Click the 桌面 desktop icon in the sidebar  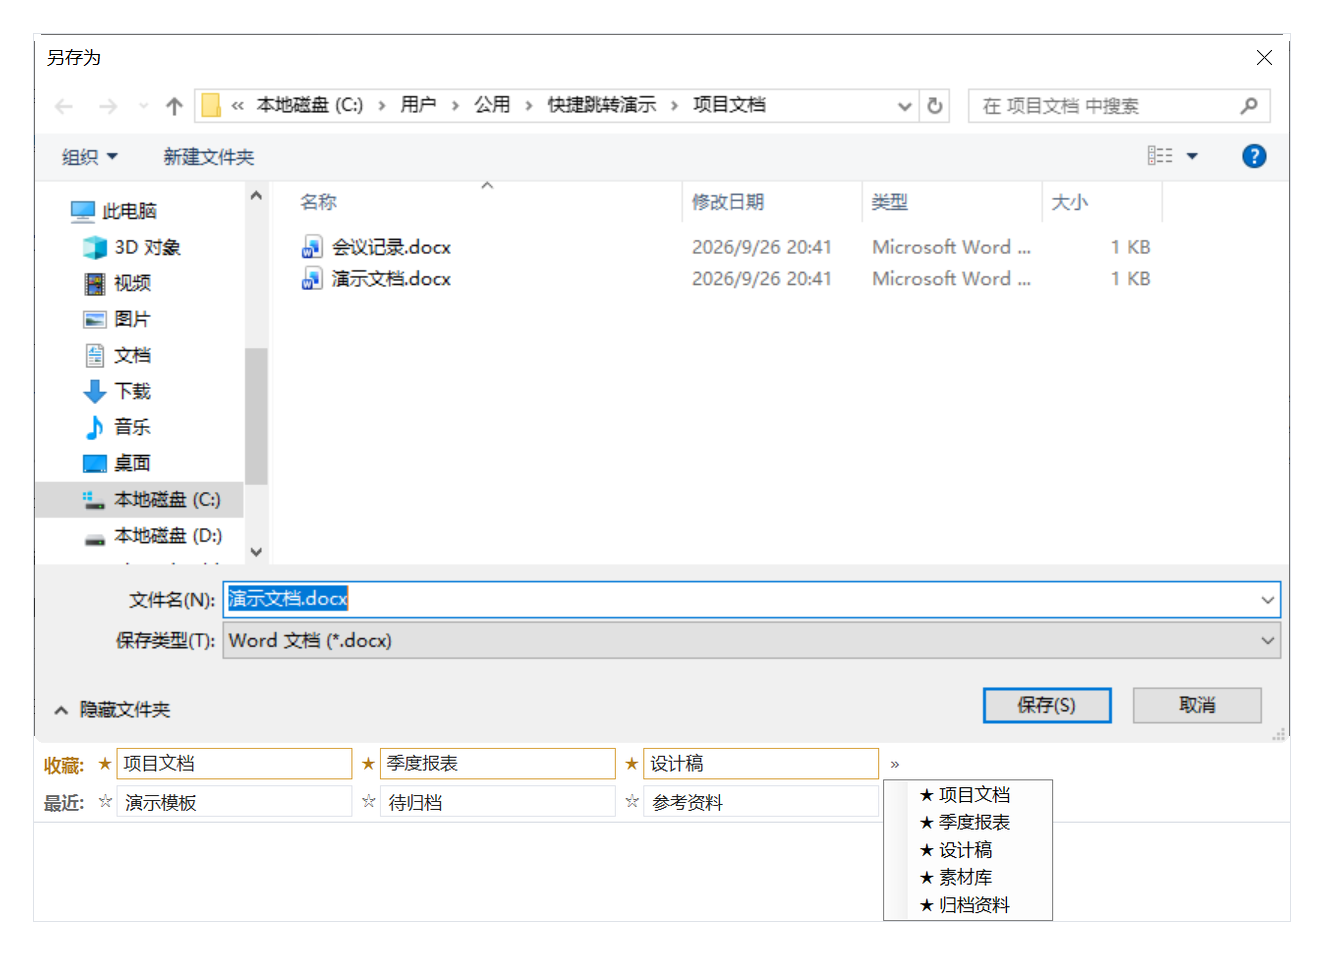[95, 463]
